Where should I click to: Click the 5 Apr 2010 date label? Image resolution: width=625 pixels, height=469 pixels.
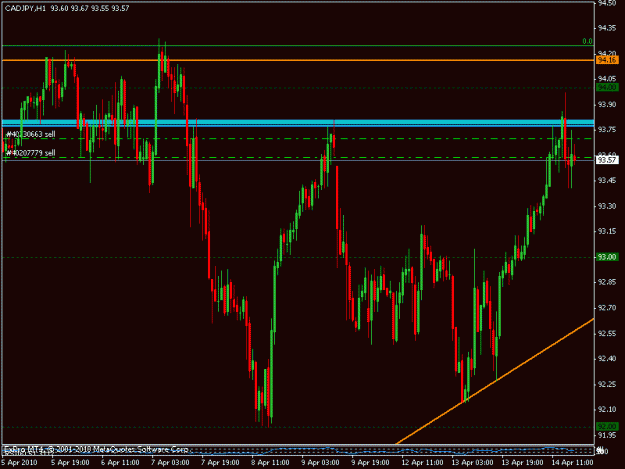(x=19, y=463)
